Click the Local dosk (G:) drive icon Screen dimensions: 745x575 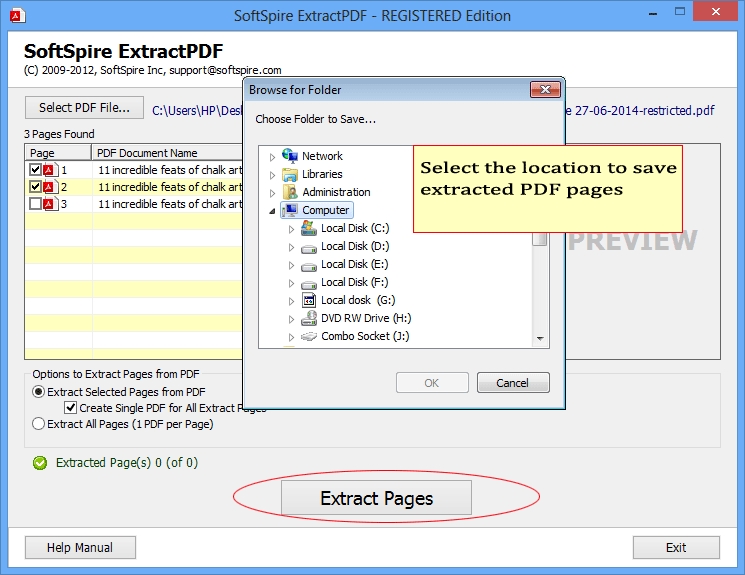point(309,300)
